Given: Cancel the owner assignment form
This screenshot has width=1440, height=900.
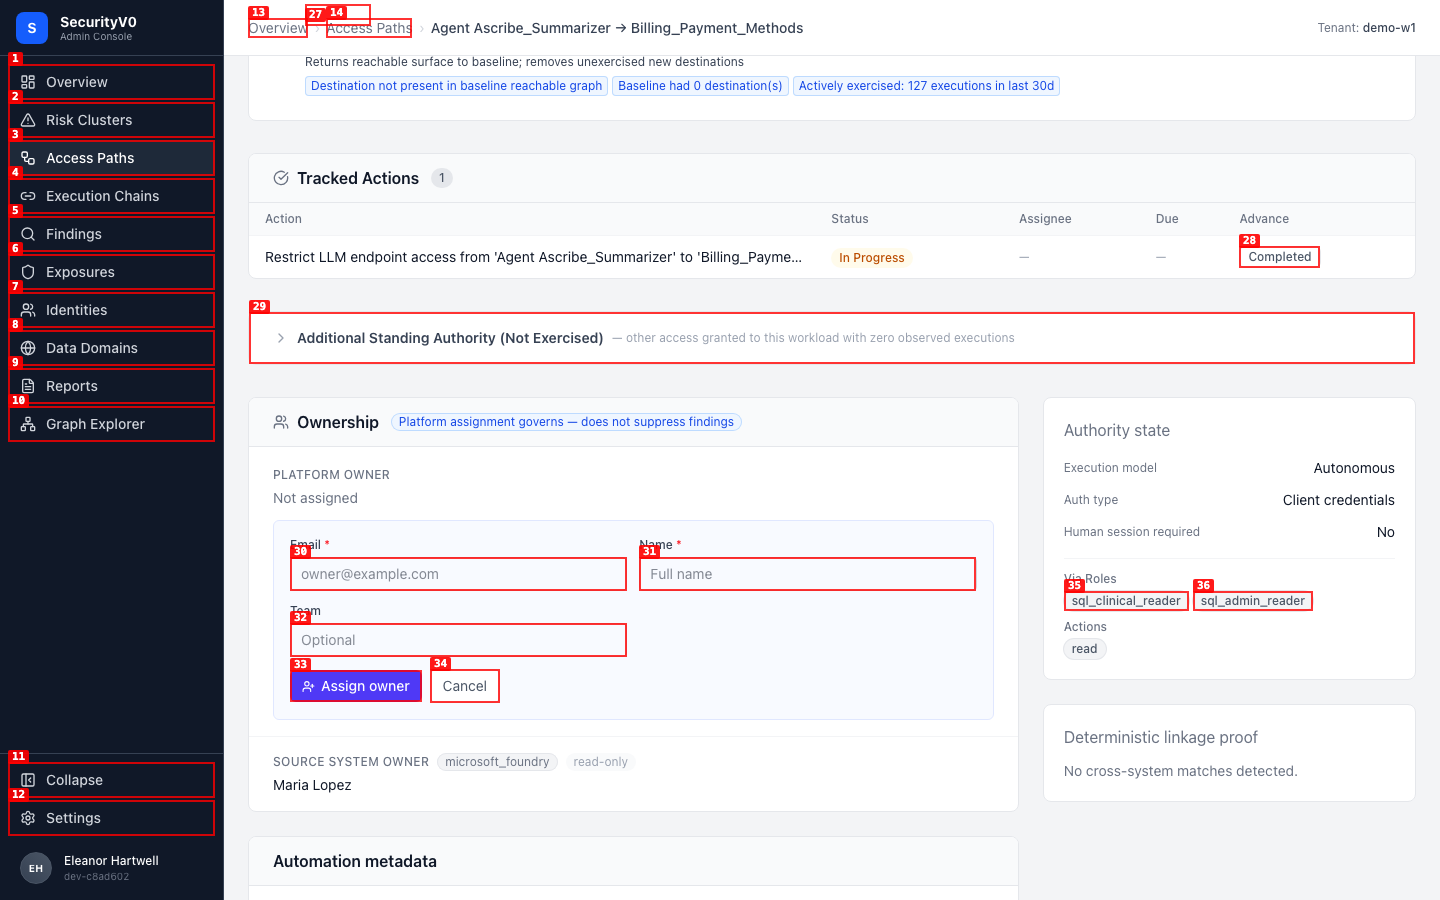Looking at the screenshot, I should (x=465, y=686).
